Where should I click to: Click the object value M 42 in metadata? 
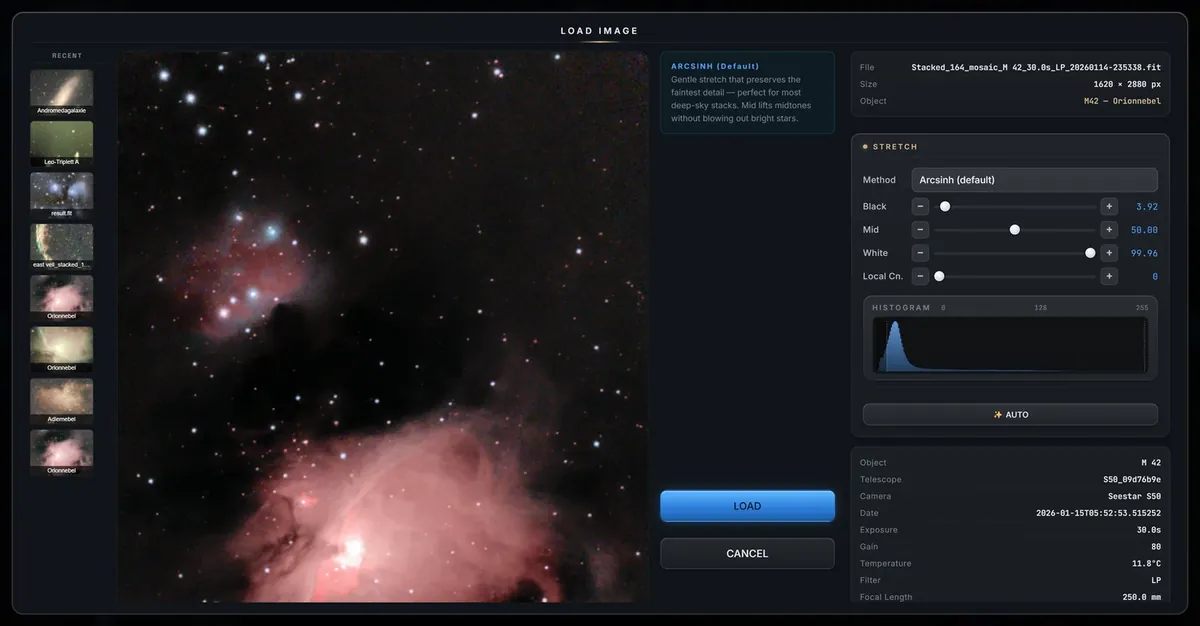point(1150,463)
